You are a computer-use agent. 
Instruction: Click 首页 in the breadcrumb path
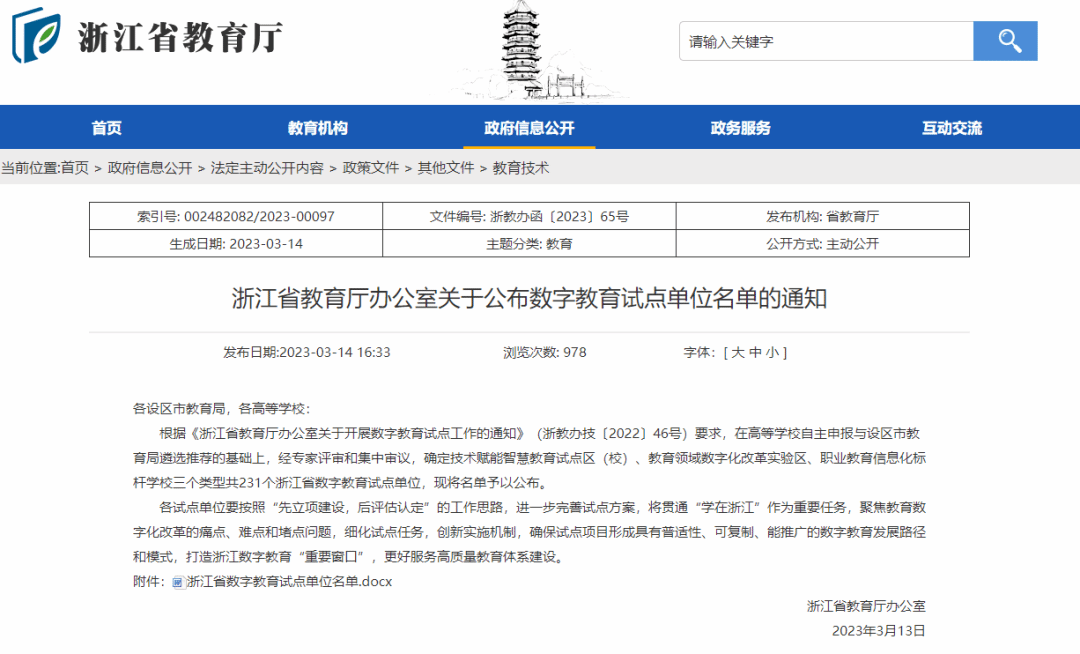75,168
